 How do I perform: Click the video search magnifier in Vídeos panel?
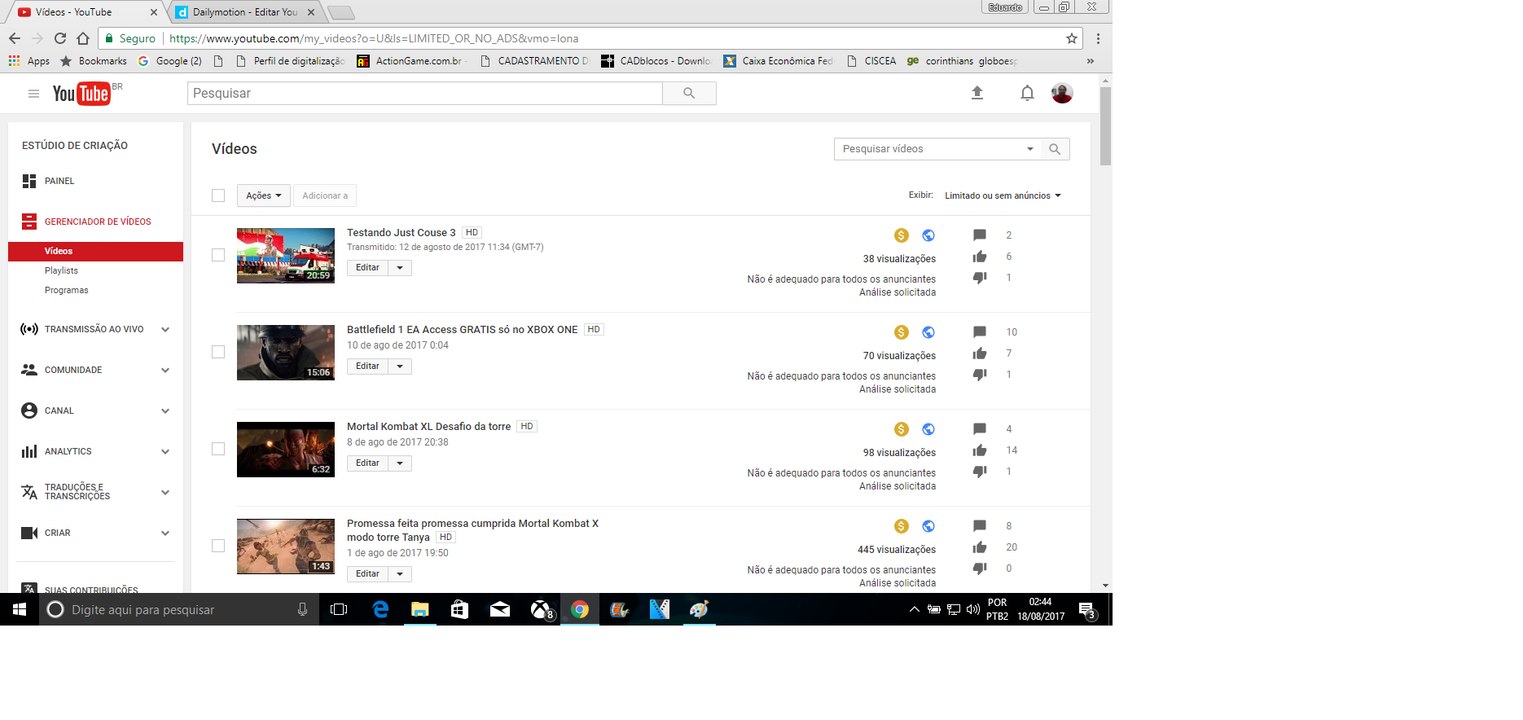[x=1055, y=149]
